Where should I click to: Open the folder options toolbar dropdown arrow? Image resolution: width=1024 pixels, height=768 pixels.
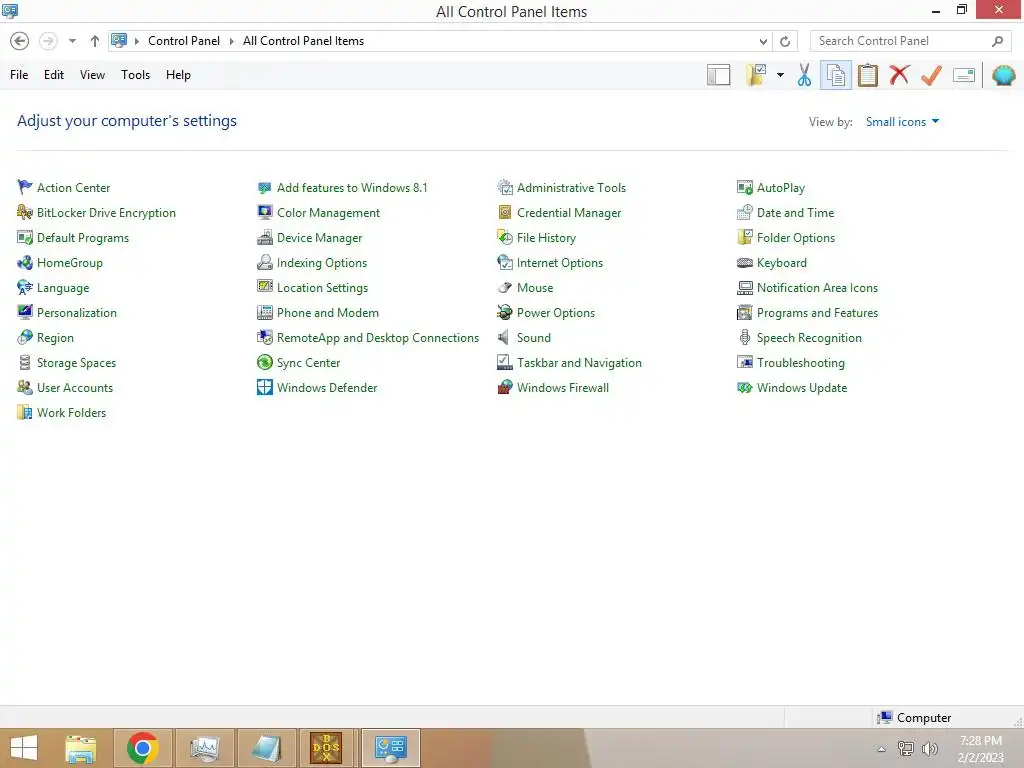tap(780, 75)
